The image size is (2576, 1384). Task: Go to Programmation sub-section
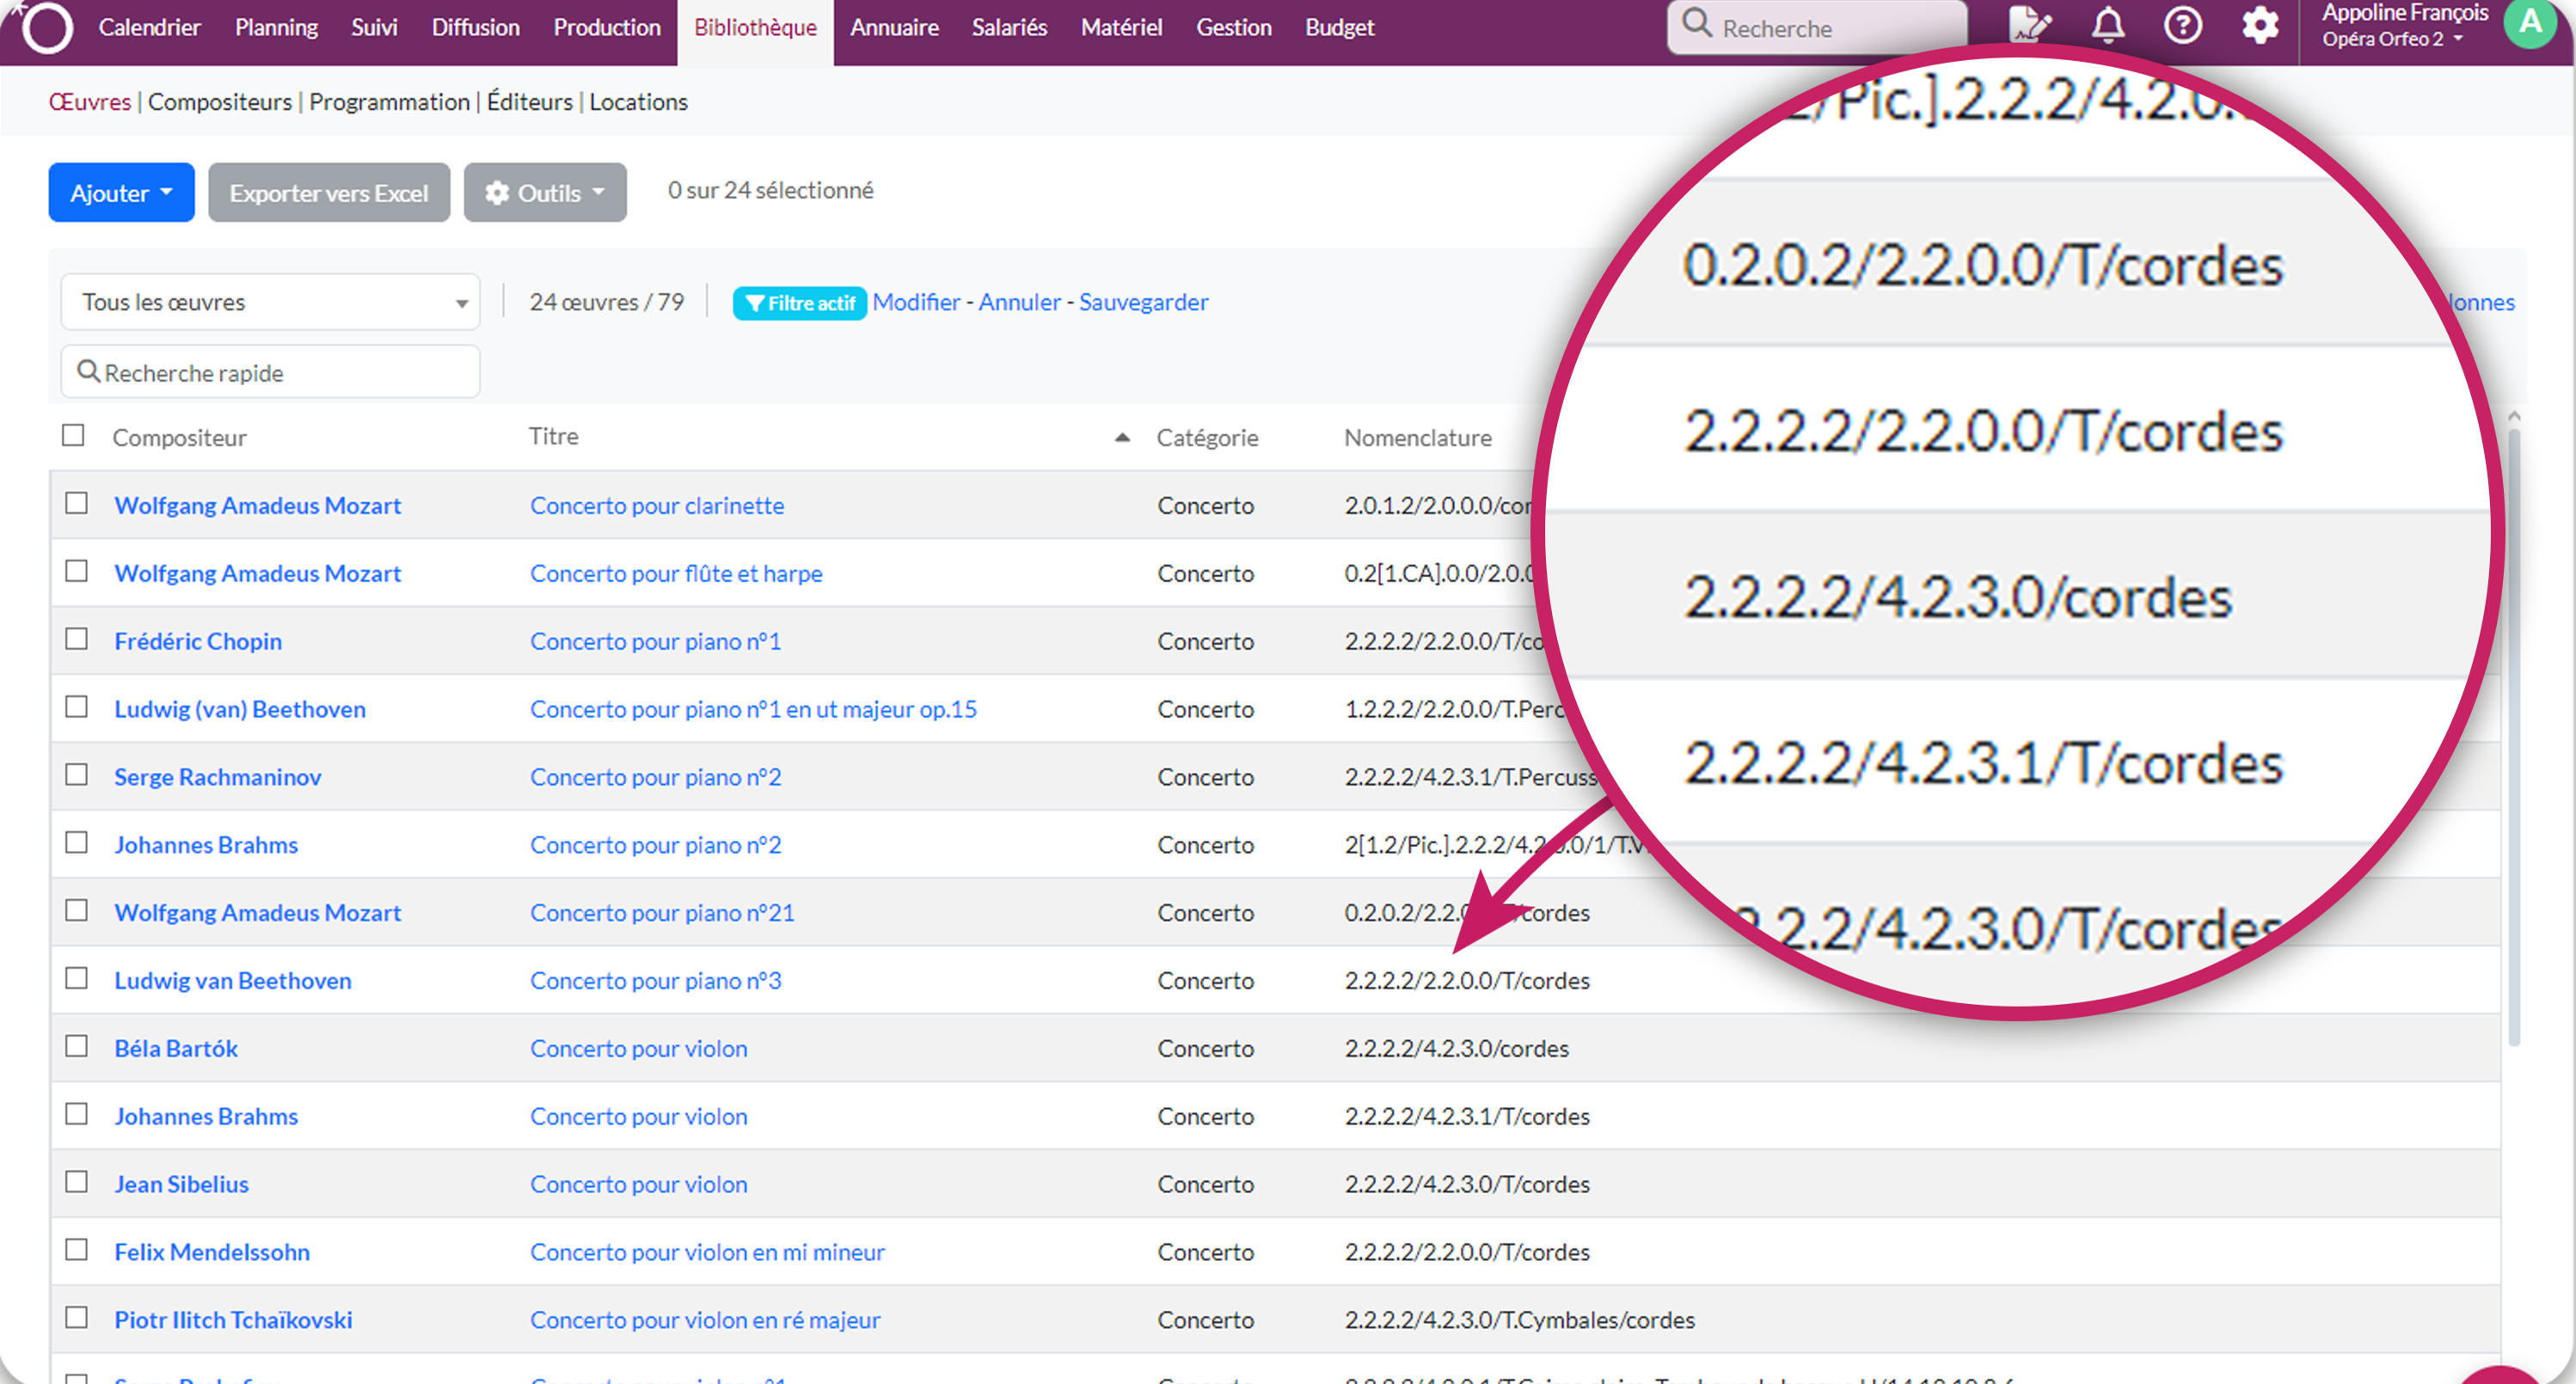click(x=389, y=102)
